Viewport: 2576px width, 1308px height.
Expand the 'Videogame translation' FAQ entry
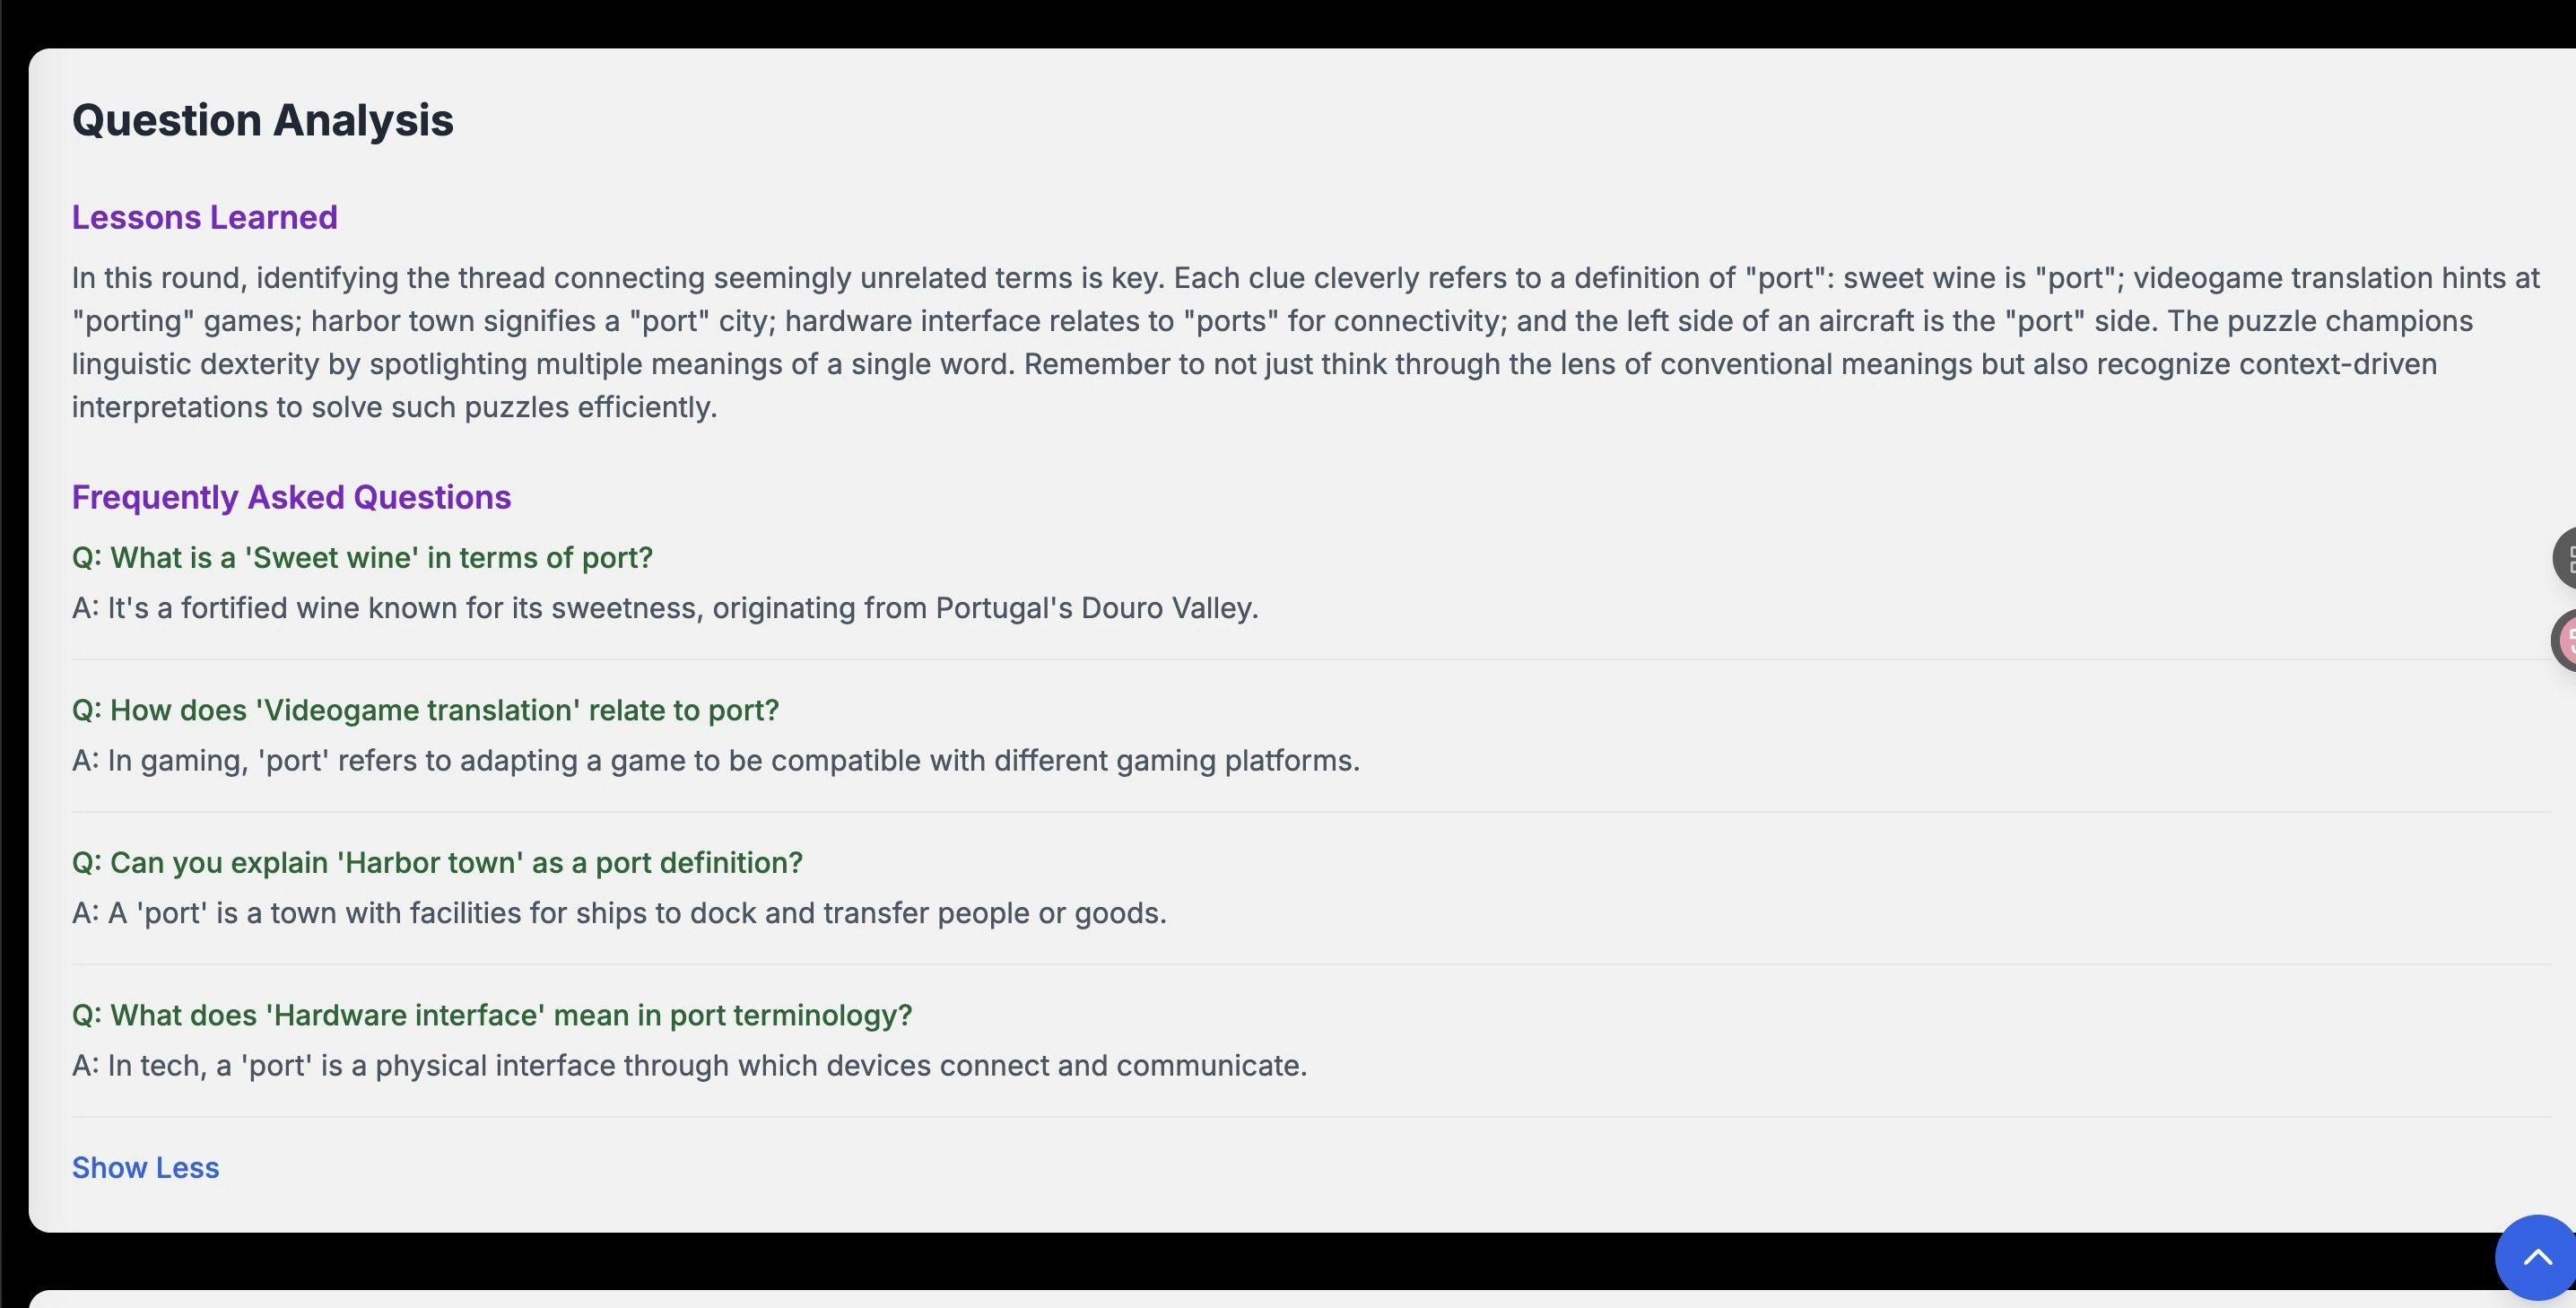tap(425, 710)
